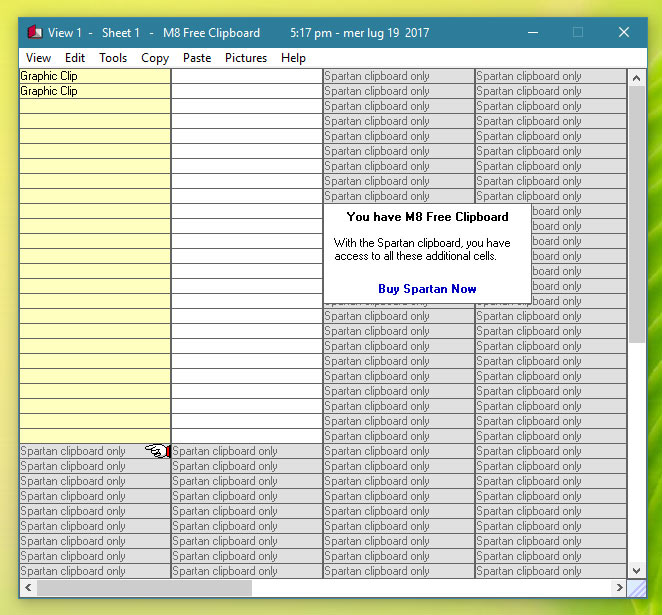Screen dimensions: 662x615
Task: Close the M8 Free Clipboard window
Action: tap(624, 33)
